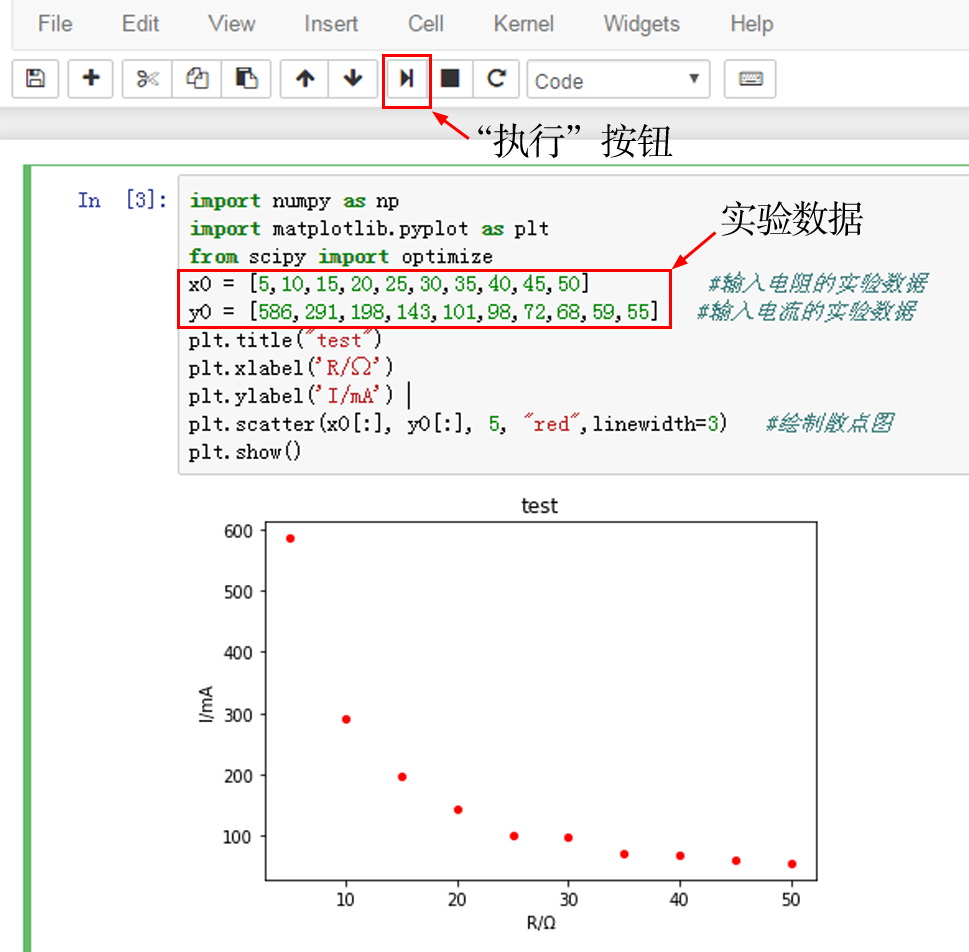Screen dimensions: 969x952
Task: Open the Kernel menu
Action: click(x=523, y=24)
